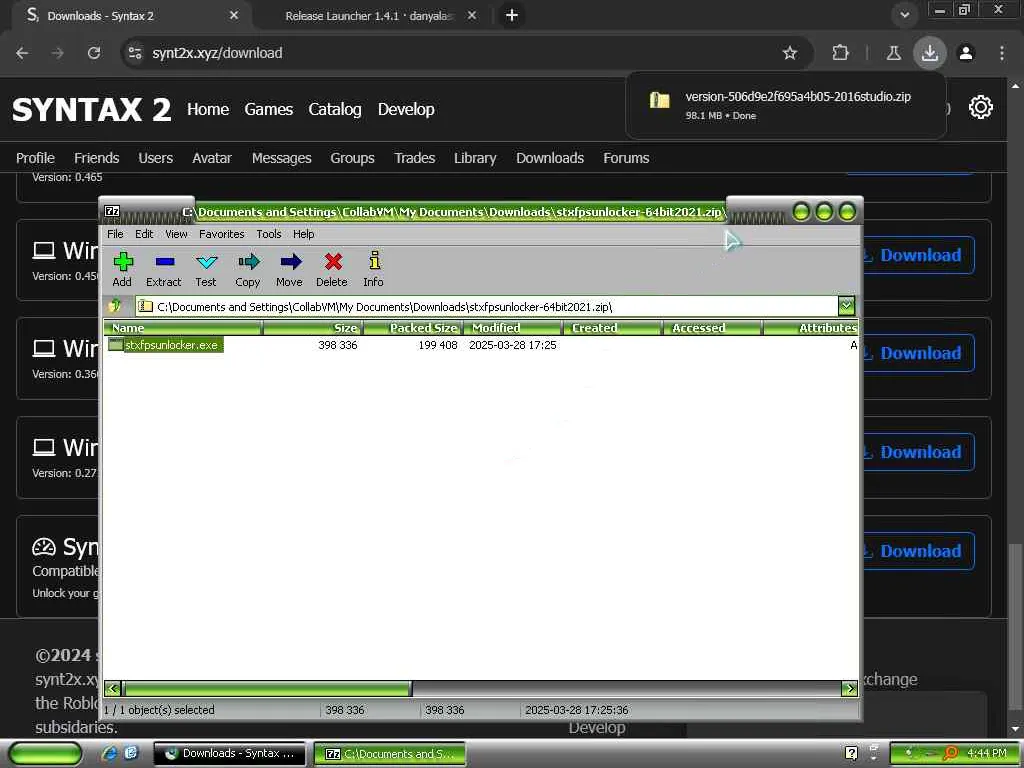Sort by the Name column header
The height and width of the screenshot is (768, 1024).
pyautogui.click(x=183, y=328)
